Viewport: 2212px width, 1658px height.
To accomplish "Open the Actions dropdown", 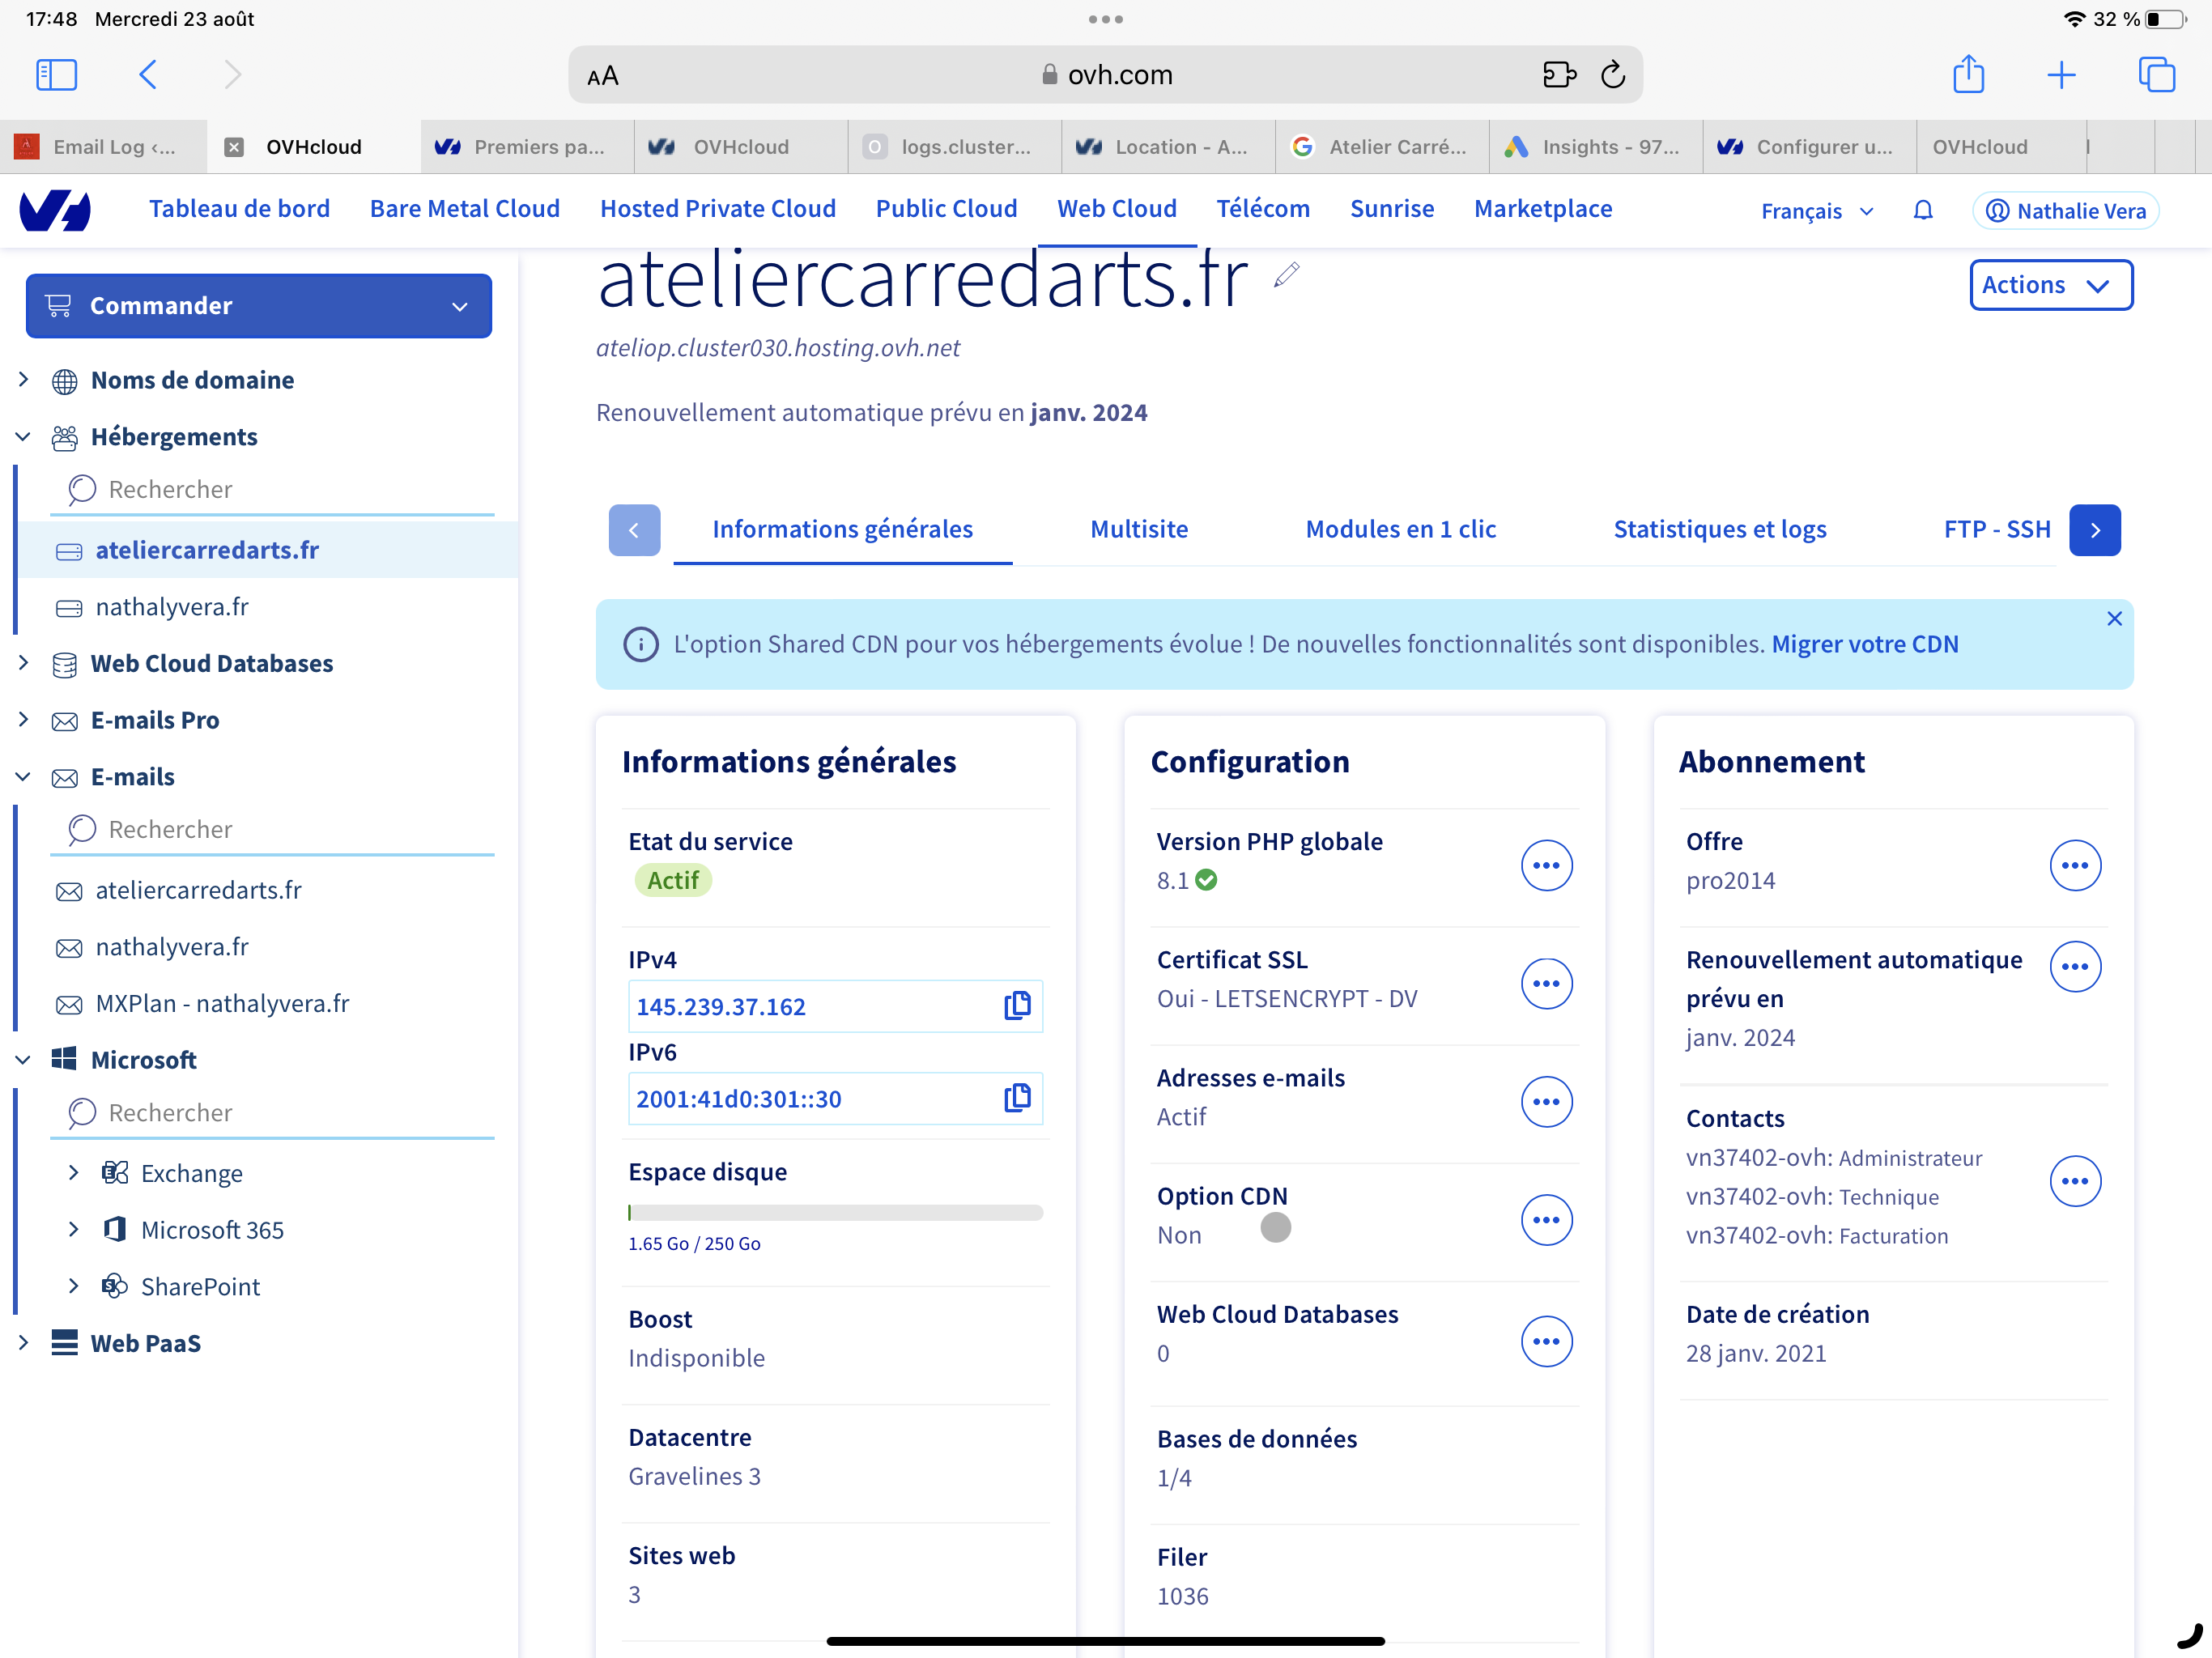I will (x=2050, y=285).
